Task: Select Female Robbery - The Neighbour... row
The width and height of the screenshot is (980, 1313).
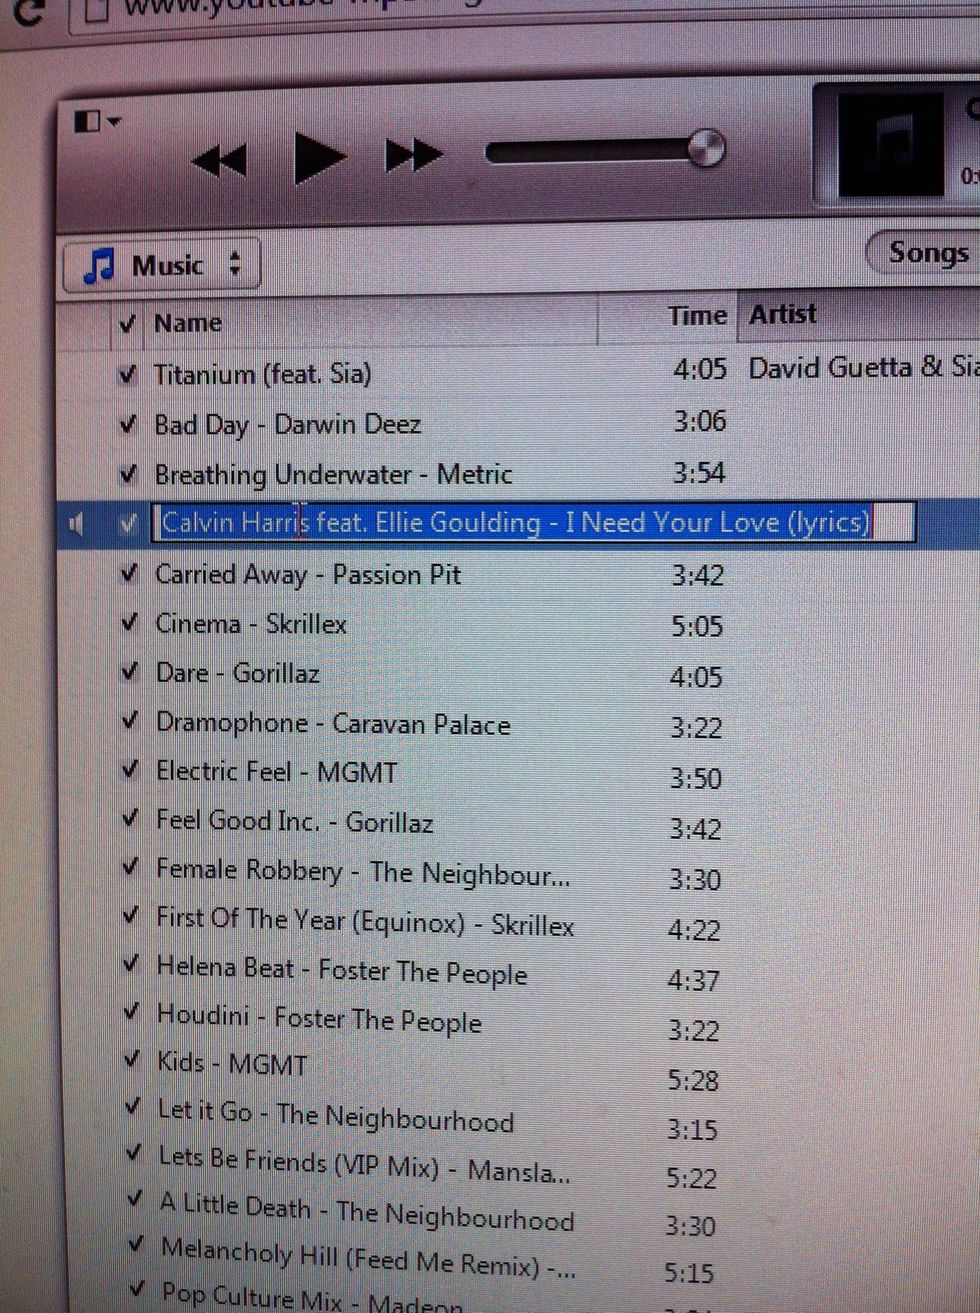Action: coord(363,871)
